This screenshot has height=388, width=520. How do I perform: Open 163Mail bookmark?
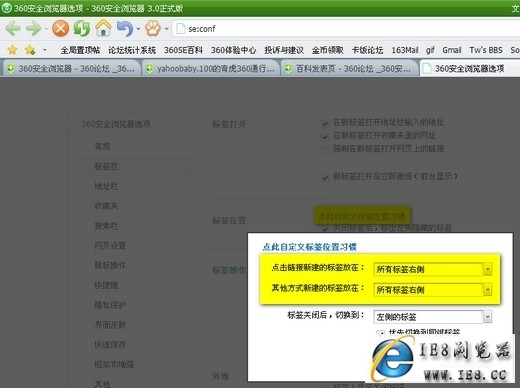click(405, 50)
